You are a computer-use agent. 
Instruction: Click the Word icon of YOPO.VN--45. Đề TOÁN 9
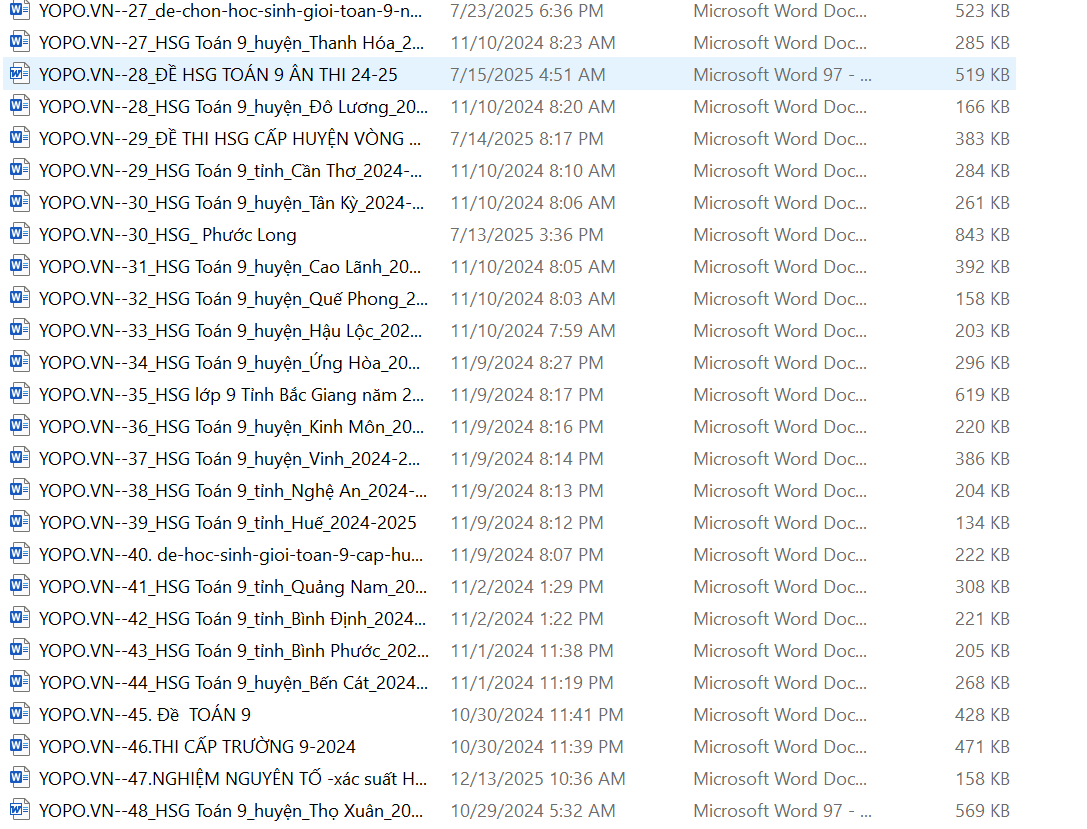19,714
